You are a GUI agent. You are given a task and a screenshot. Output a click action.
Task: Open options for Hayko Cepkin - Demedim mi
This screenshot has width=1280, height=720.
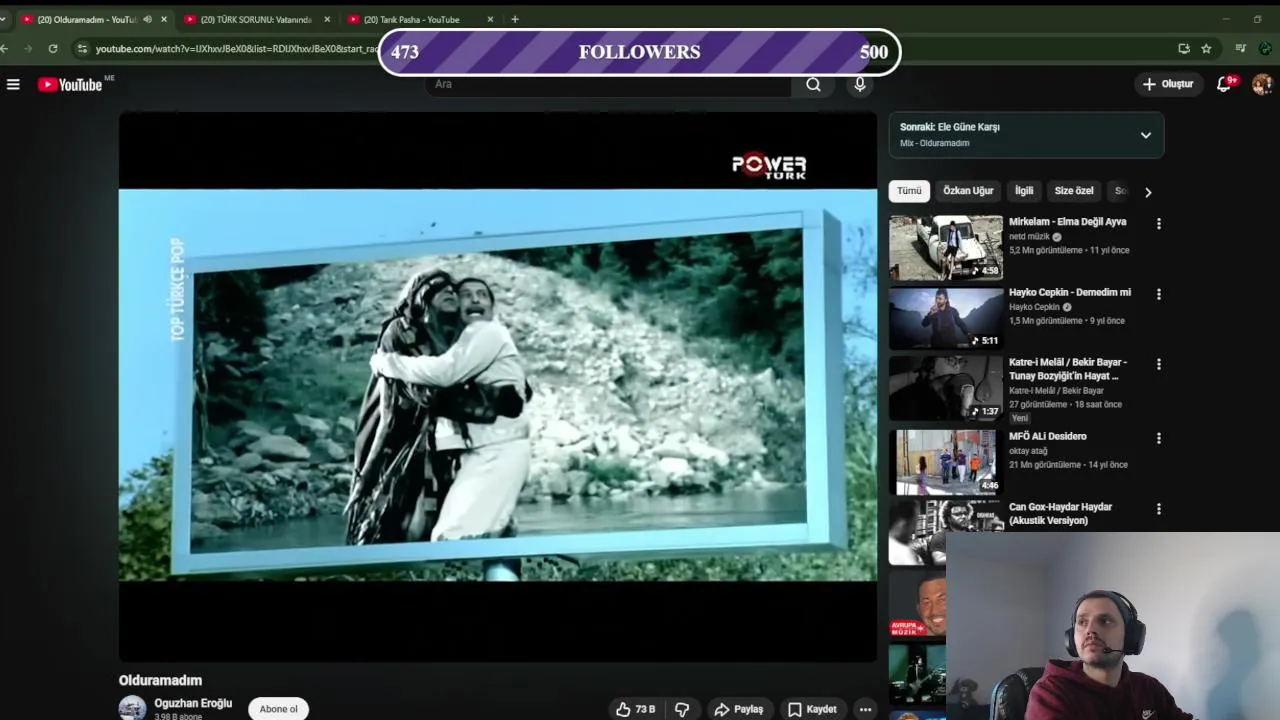click(x=1159, y=295)
